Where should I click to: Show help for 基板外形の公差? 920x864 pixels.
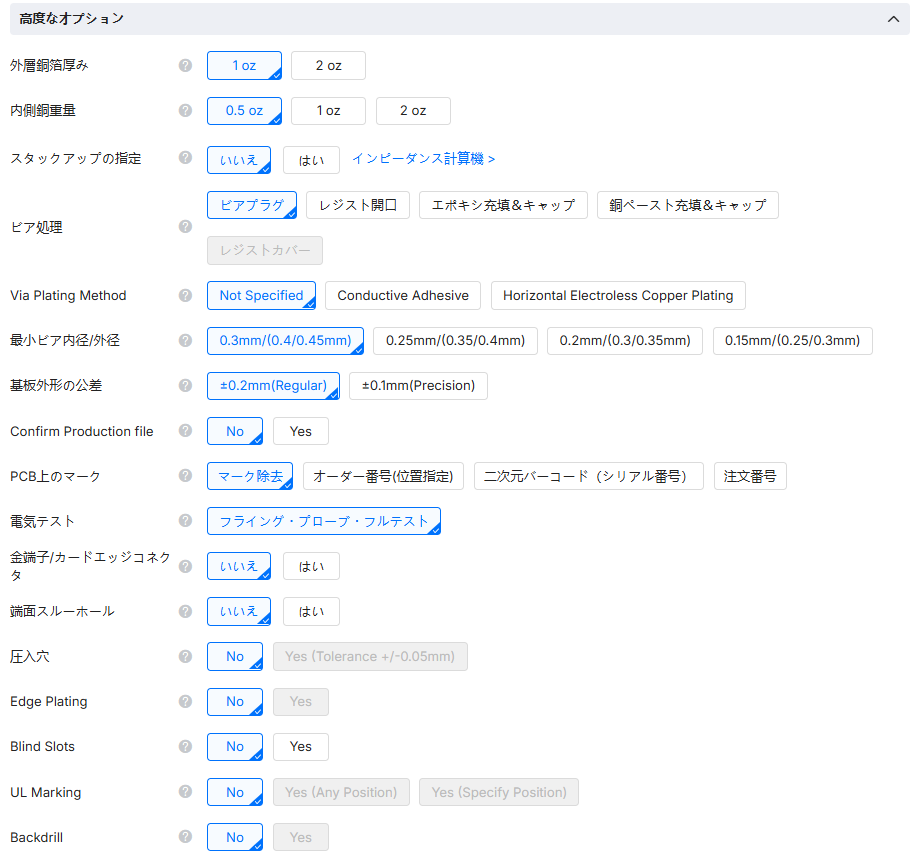point(185,386)
